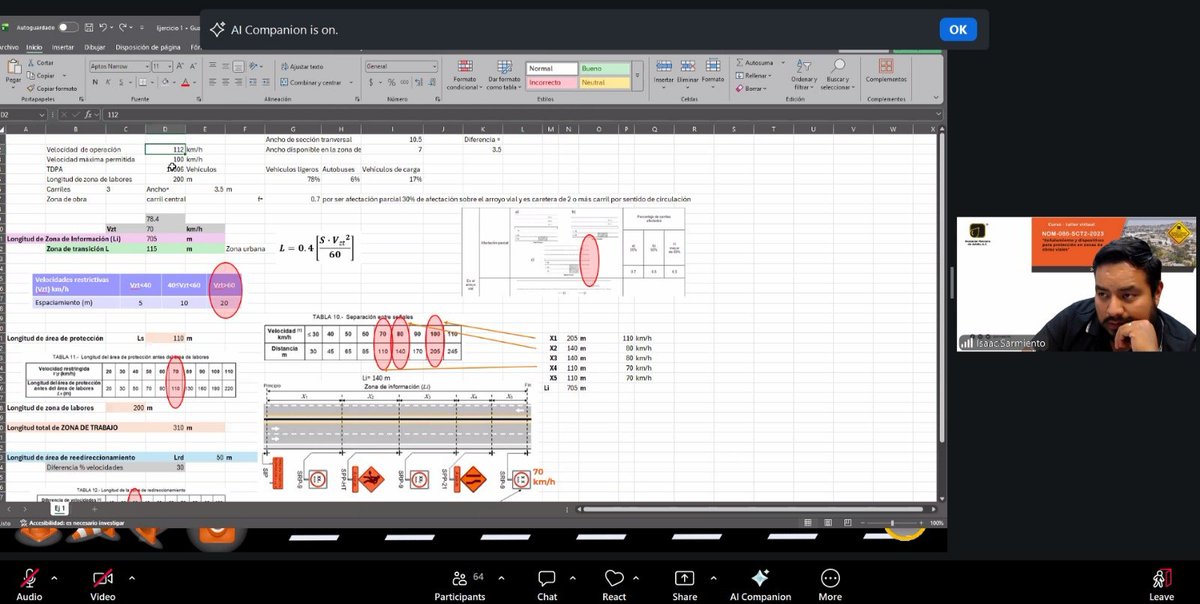Open the Insertar ribbon tab
1200x604 pixels.
click(62, 47)
